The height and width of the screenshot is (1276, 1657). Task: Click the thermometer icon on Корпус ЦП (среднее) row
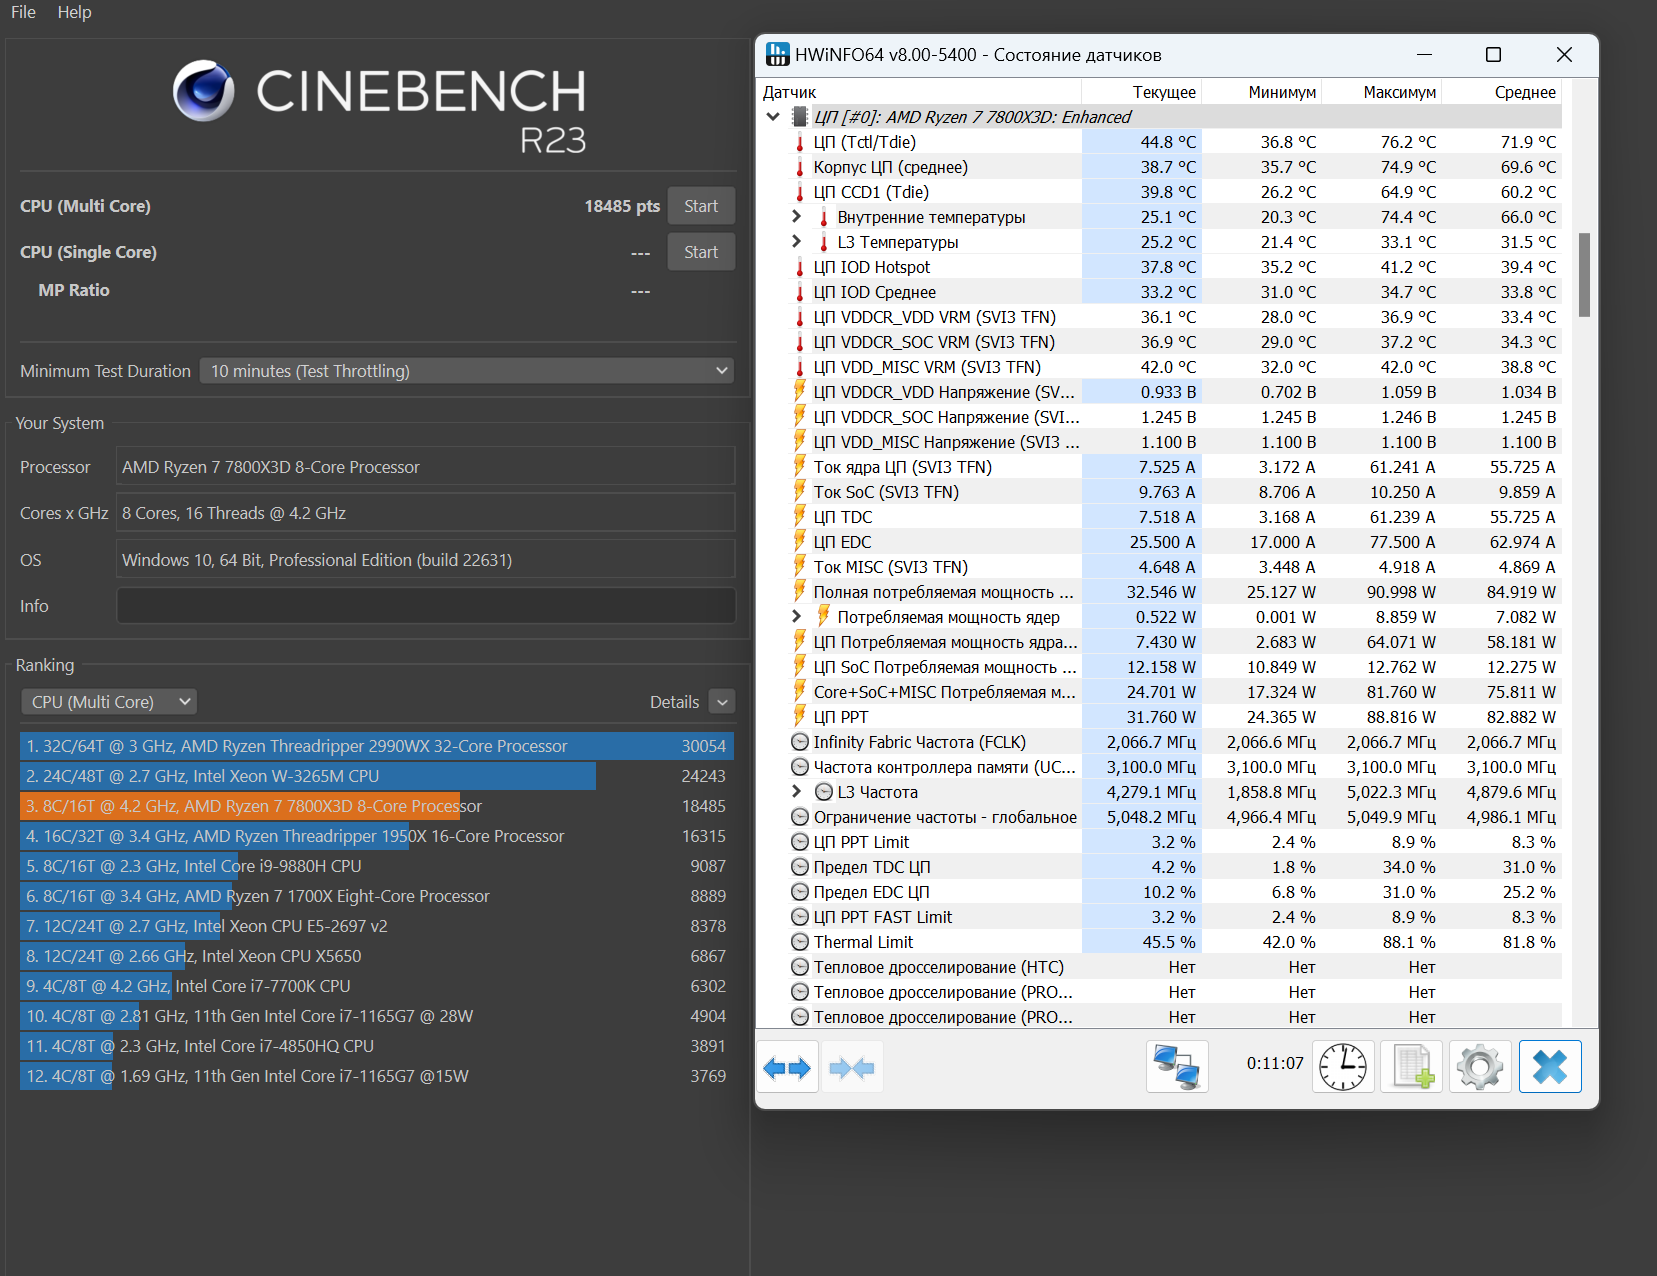800,167
